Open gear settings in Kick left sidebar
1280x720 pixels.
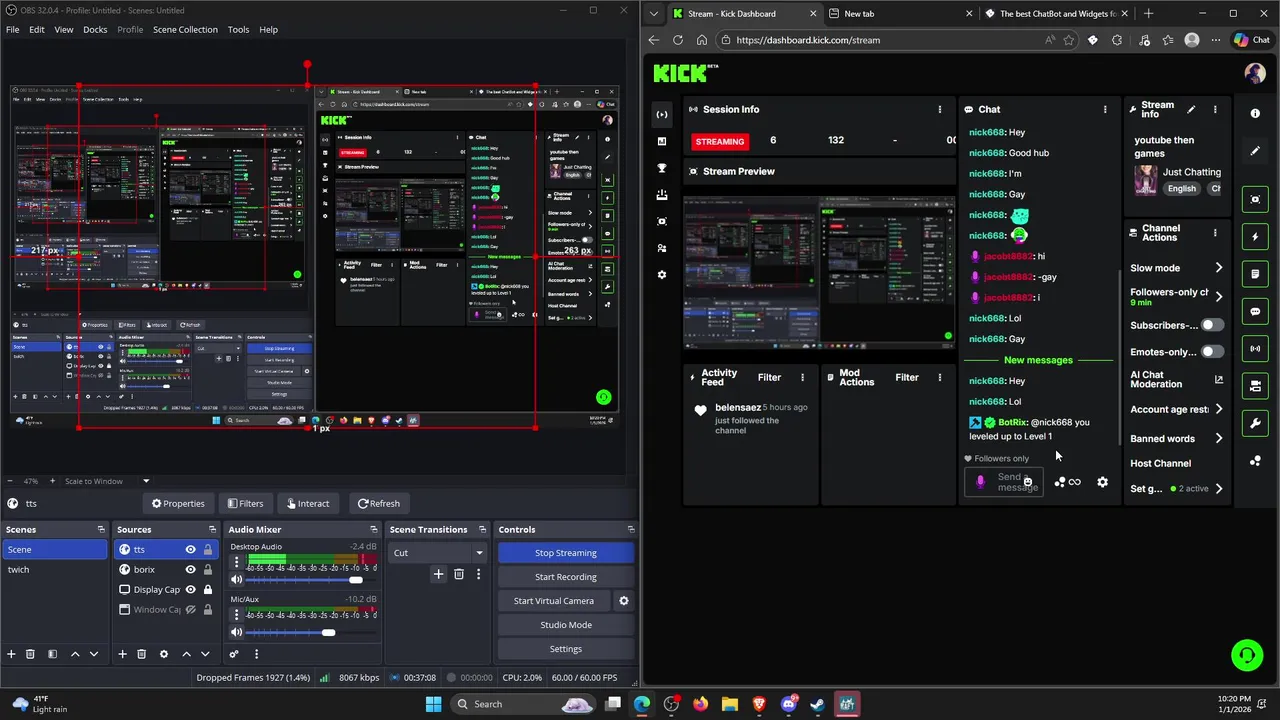click(662, 275)
